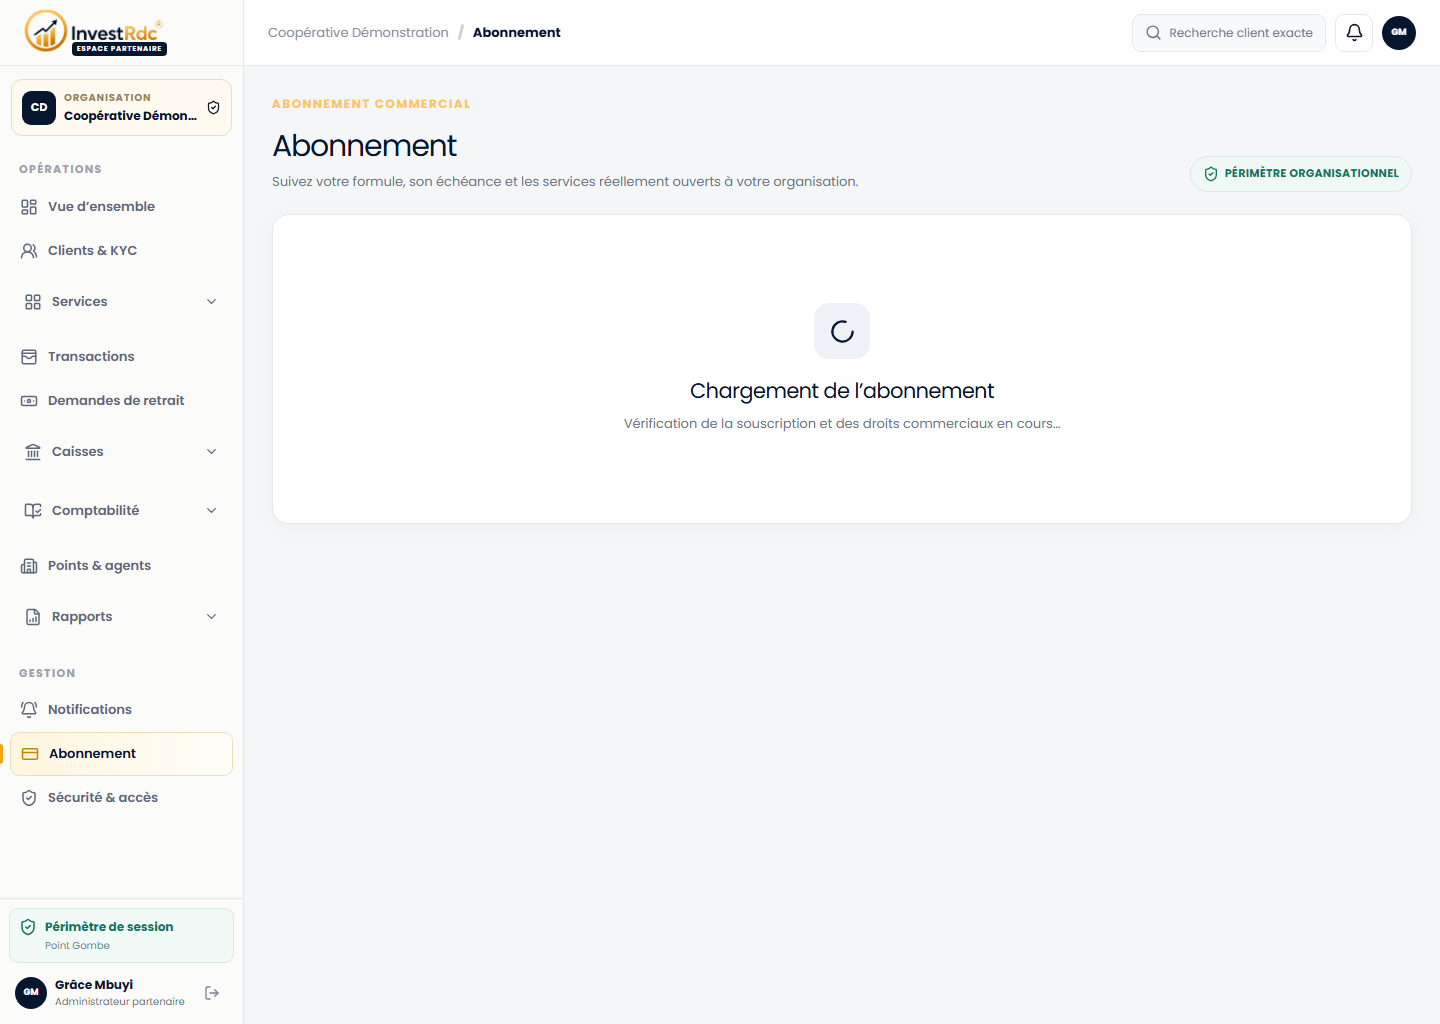Click the Transactions icon in sidebar
This screenshot has height=1024, width=1440.
click(x=29, y=357)
